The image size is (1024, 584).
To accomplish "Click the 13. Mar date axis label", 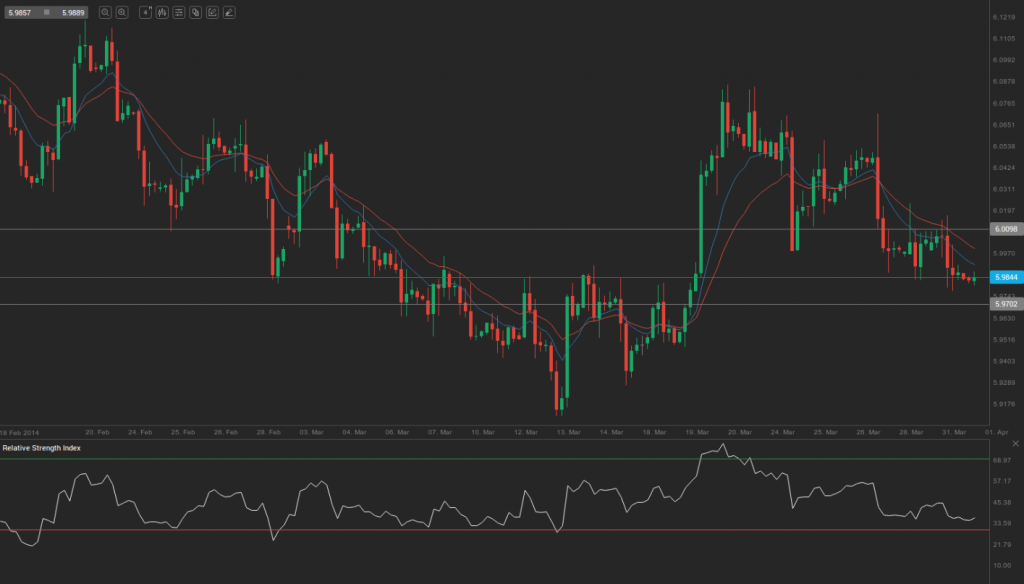I will 568,433.
